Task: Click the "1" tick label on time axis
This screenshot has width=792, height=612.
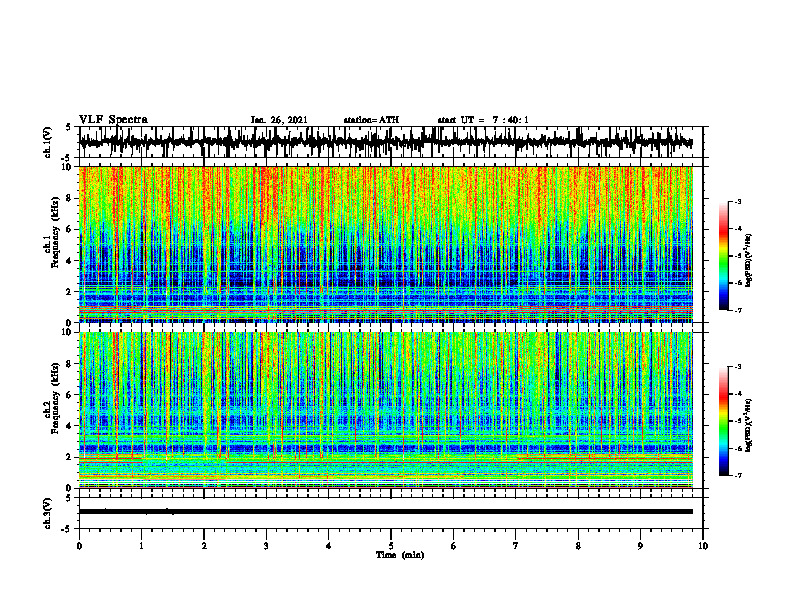Action: point(141,546)
